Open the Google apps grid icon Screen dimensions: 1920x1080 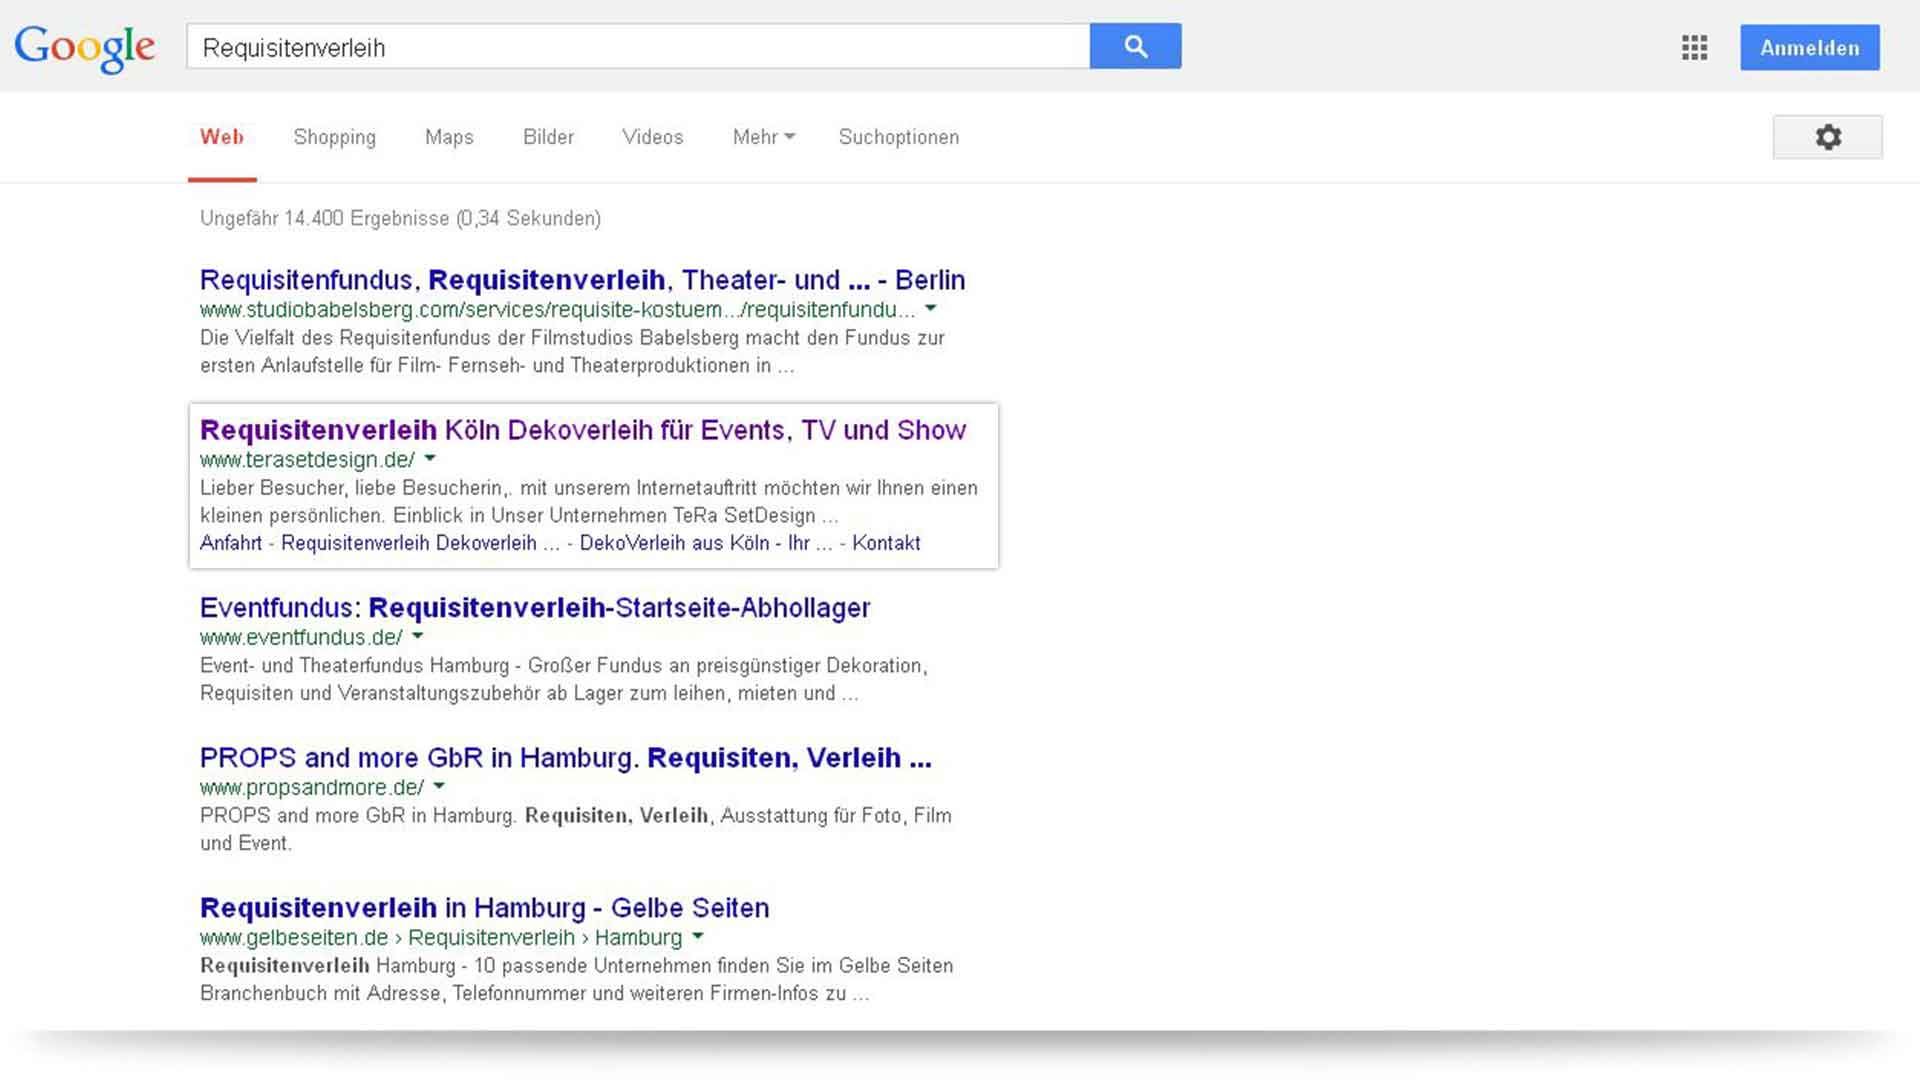[x=1694, y=48]
